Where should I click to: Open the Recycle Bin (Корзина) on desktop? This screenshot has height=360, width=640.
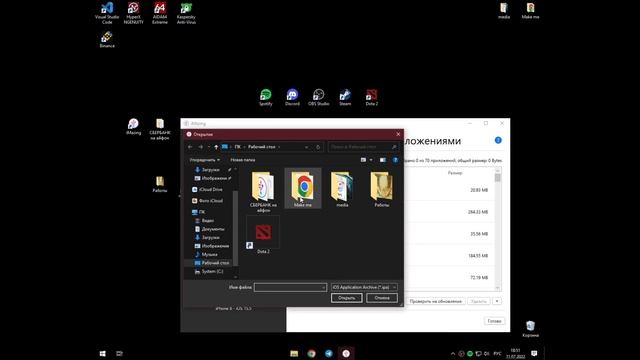530,329
